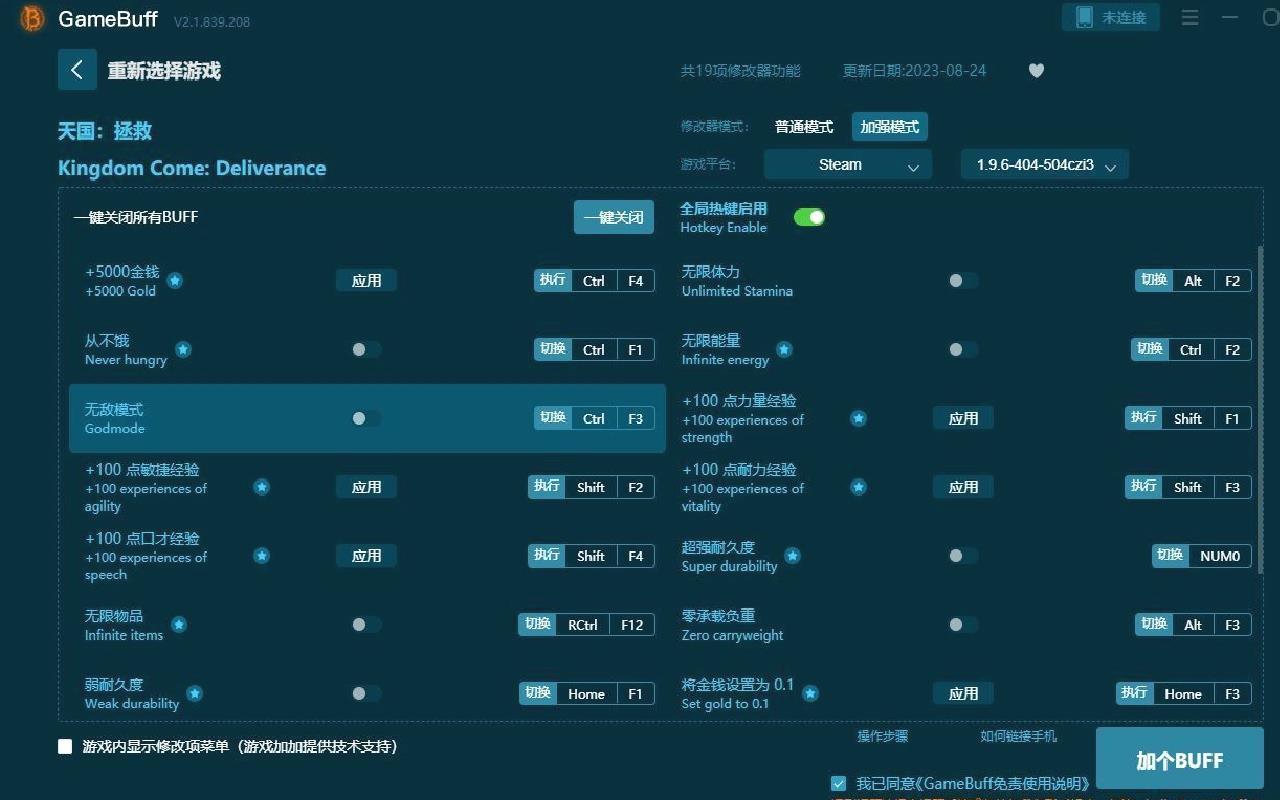This screenshot has height=800, width=1280.
Task: Edit NUM0 hotkey for Super durability
Action: [1202, 555]
